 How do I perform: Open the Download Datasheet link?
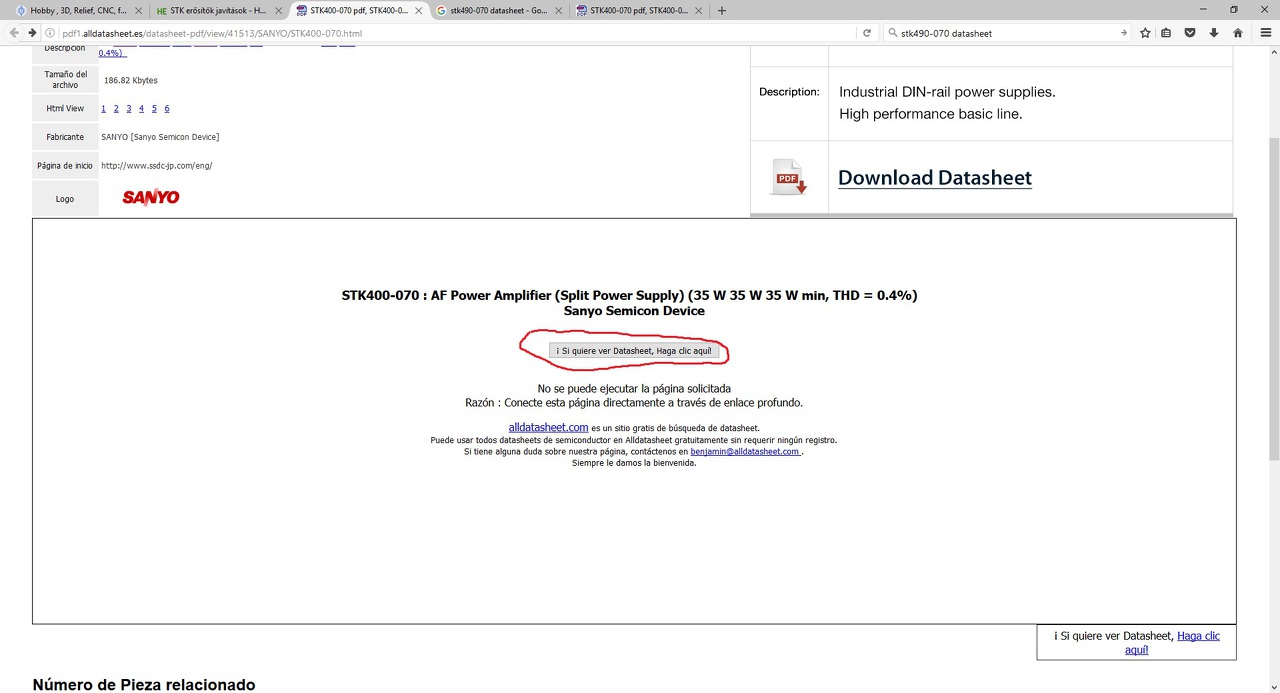tap(935, 178)
